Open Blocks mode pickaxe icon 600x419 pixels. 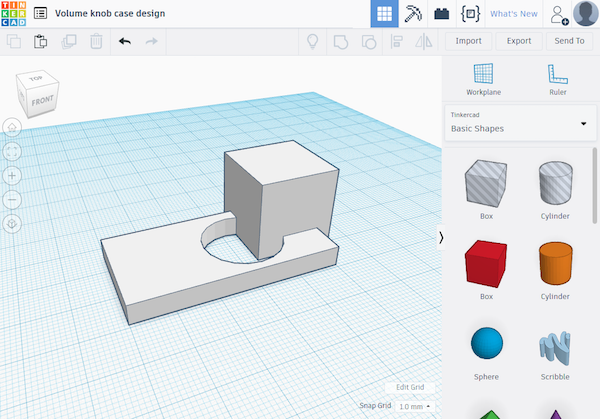(413, 14)
